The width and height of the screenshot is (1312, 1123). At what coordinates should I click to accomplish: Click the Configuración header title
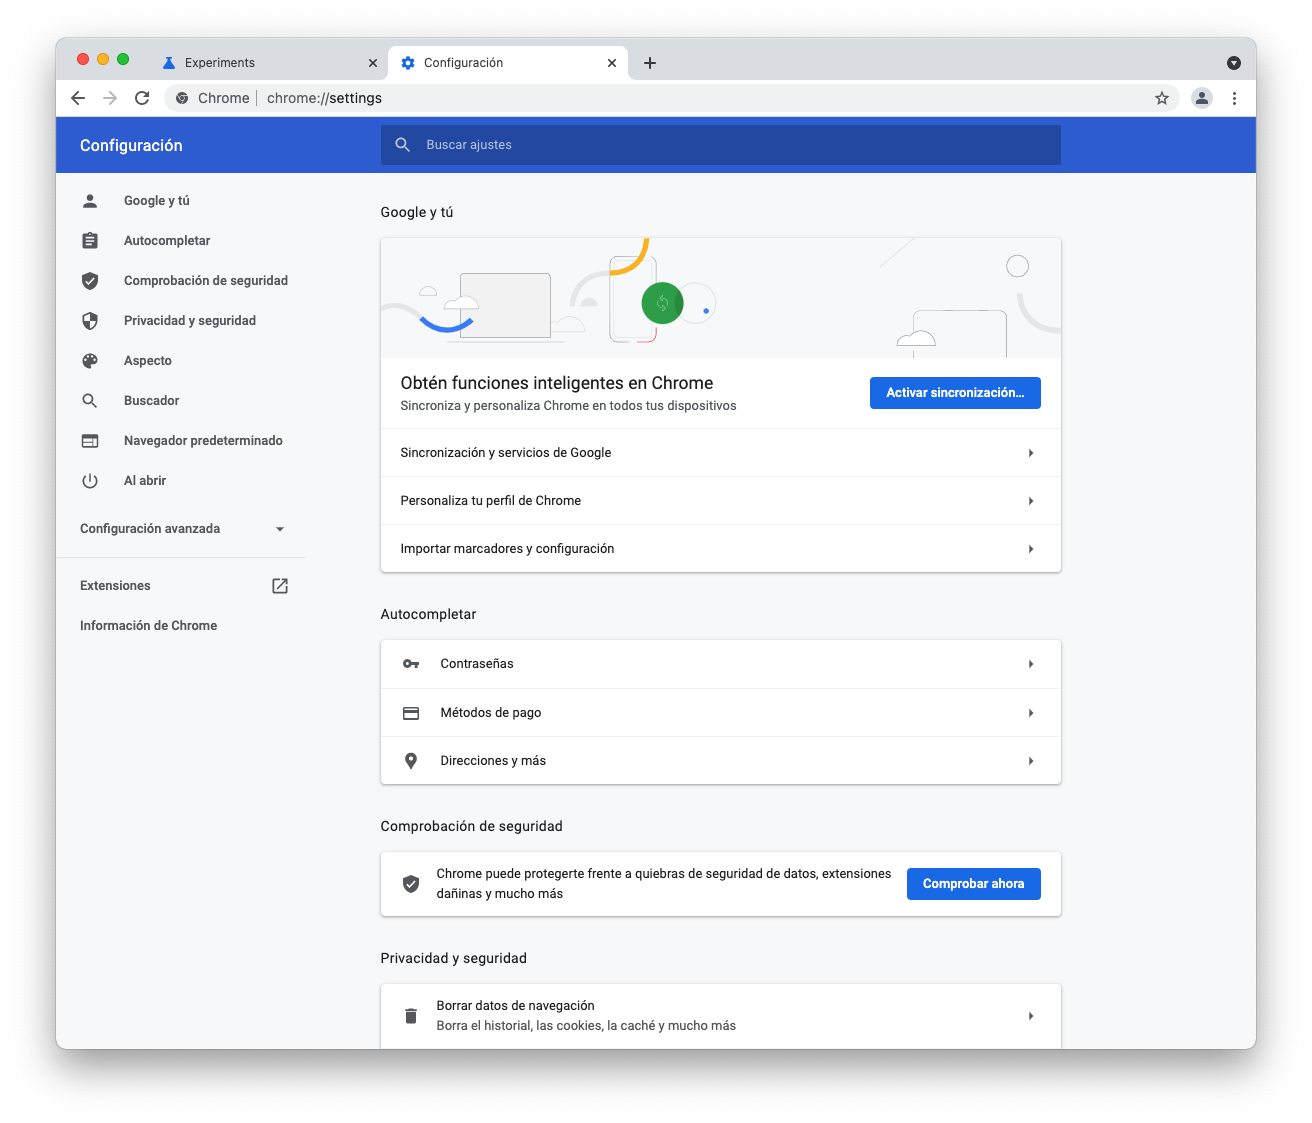pyautogui.click(x=131, y=145)
